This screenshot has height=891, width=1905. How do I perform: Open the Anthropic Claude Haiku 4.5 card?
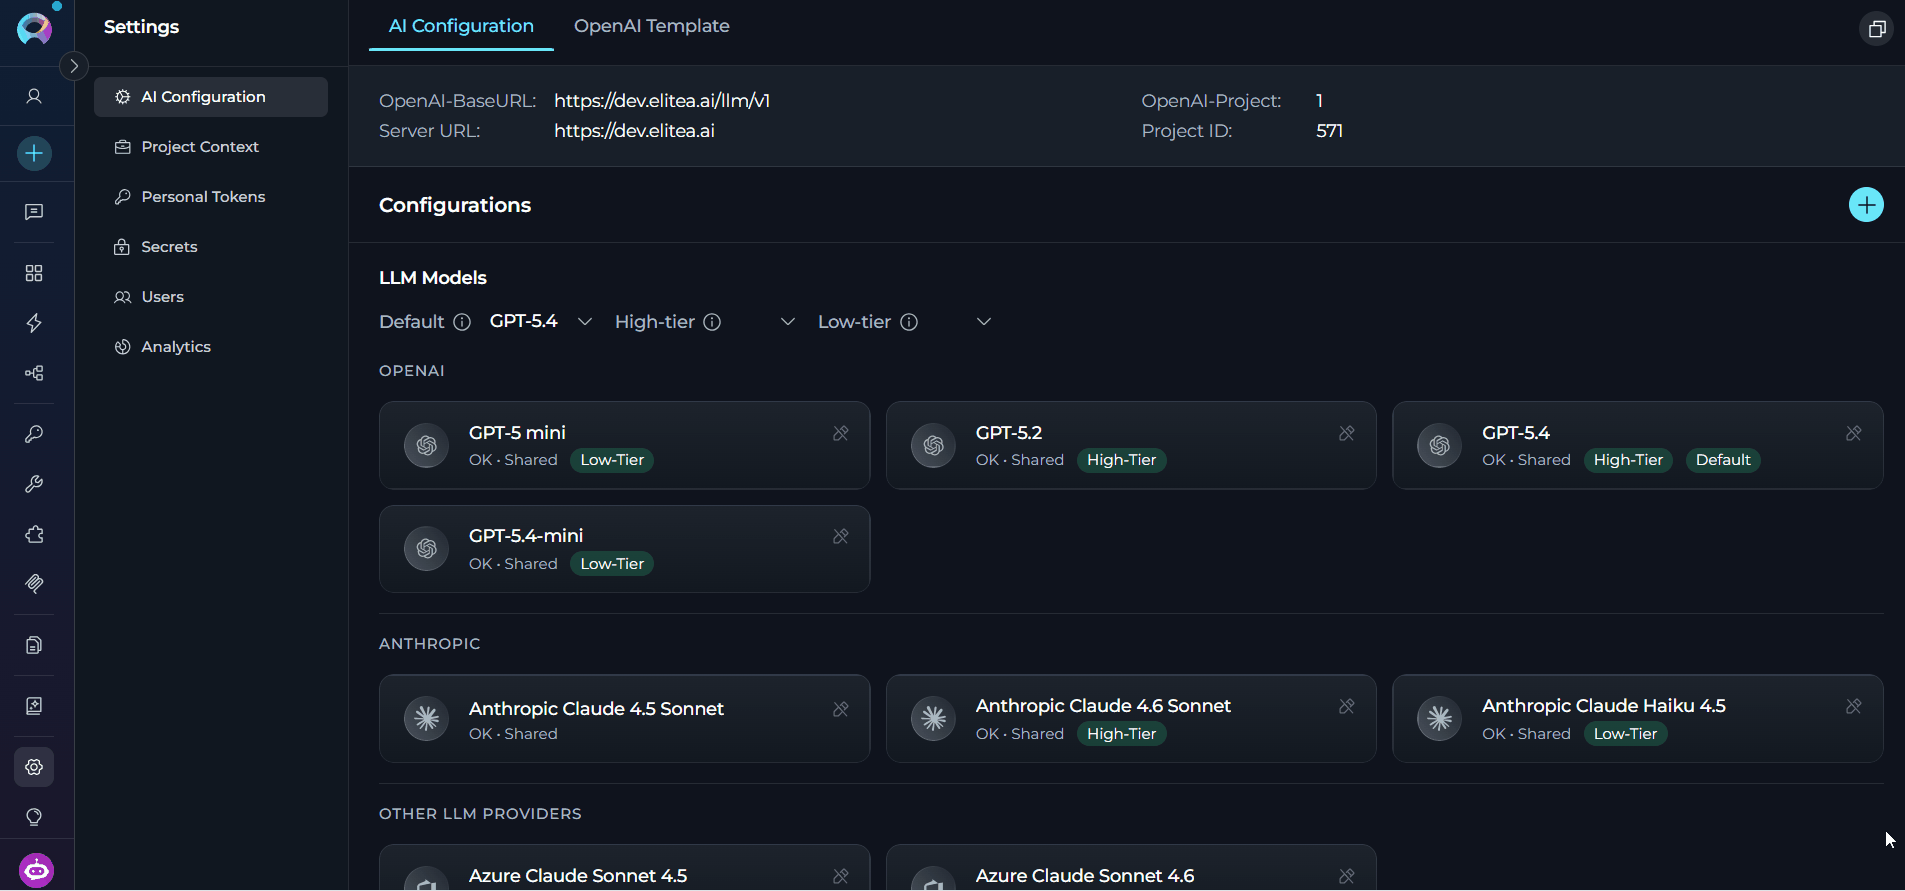(1638, 719)
